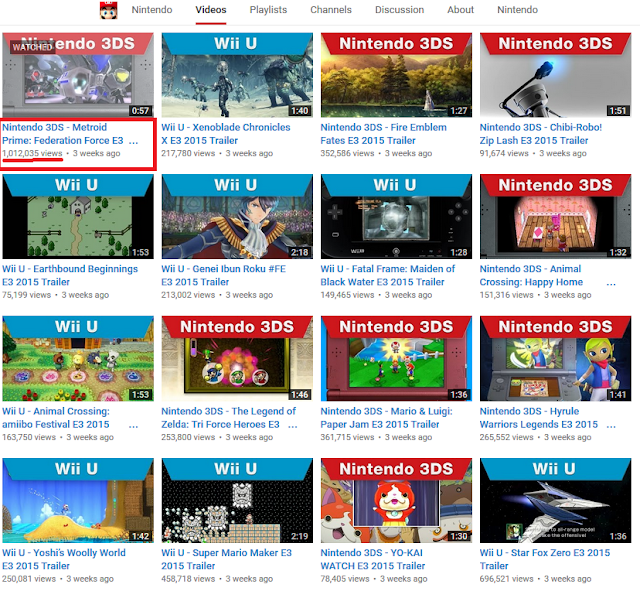Open Yoshi's Woolly World title link
640x591 pixels.
[x=64, y=560]
